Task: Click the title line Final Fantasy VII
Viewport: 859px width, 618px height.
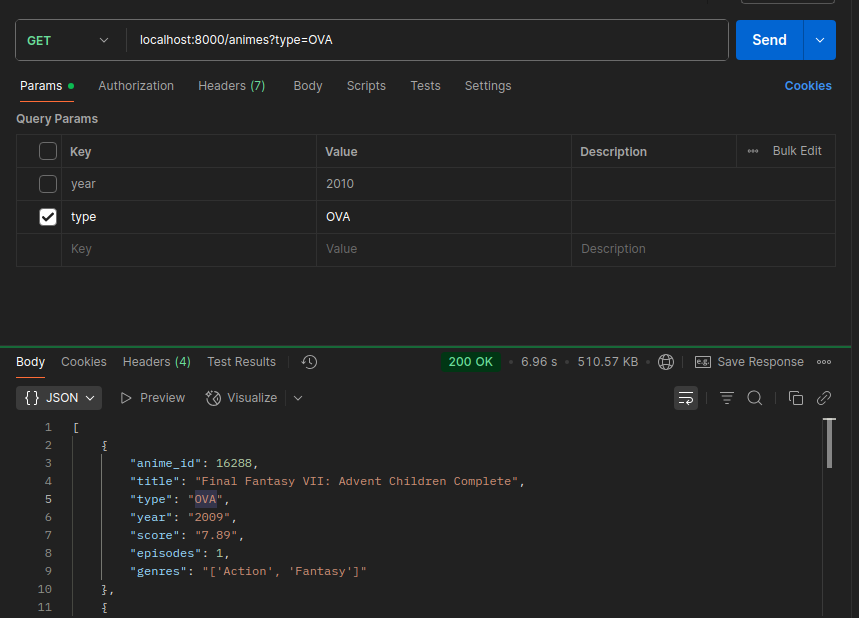Action: tap(327, 481)
